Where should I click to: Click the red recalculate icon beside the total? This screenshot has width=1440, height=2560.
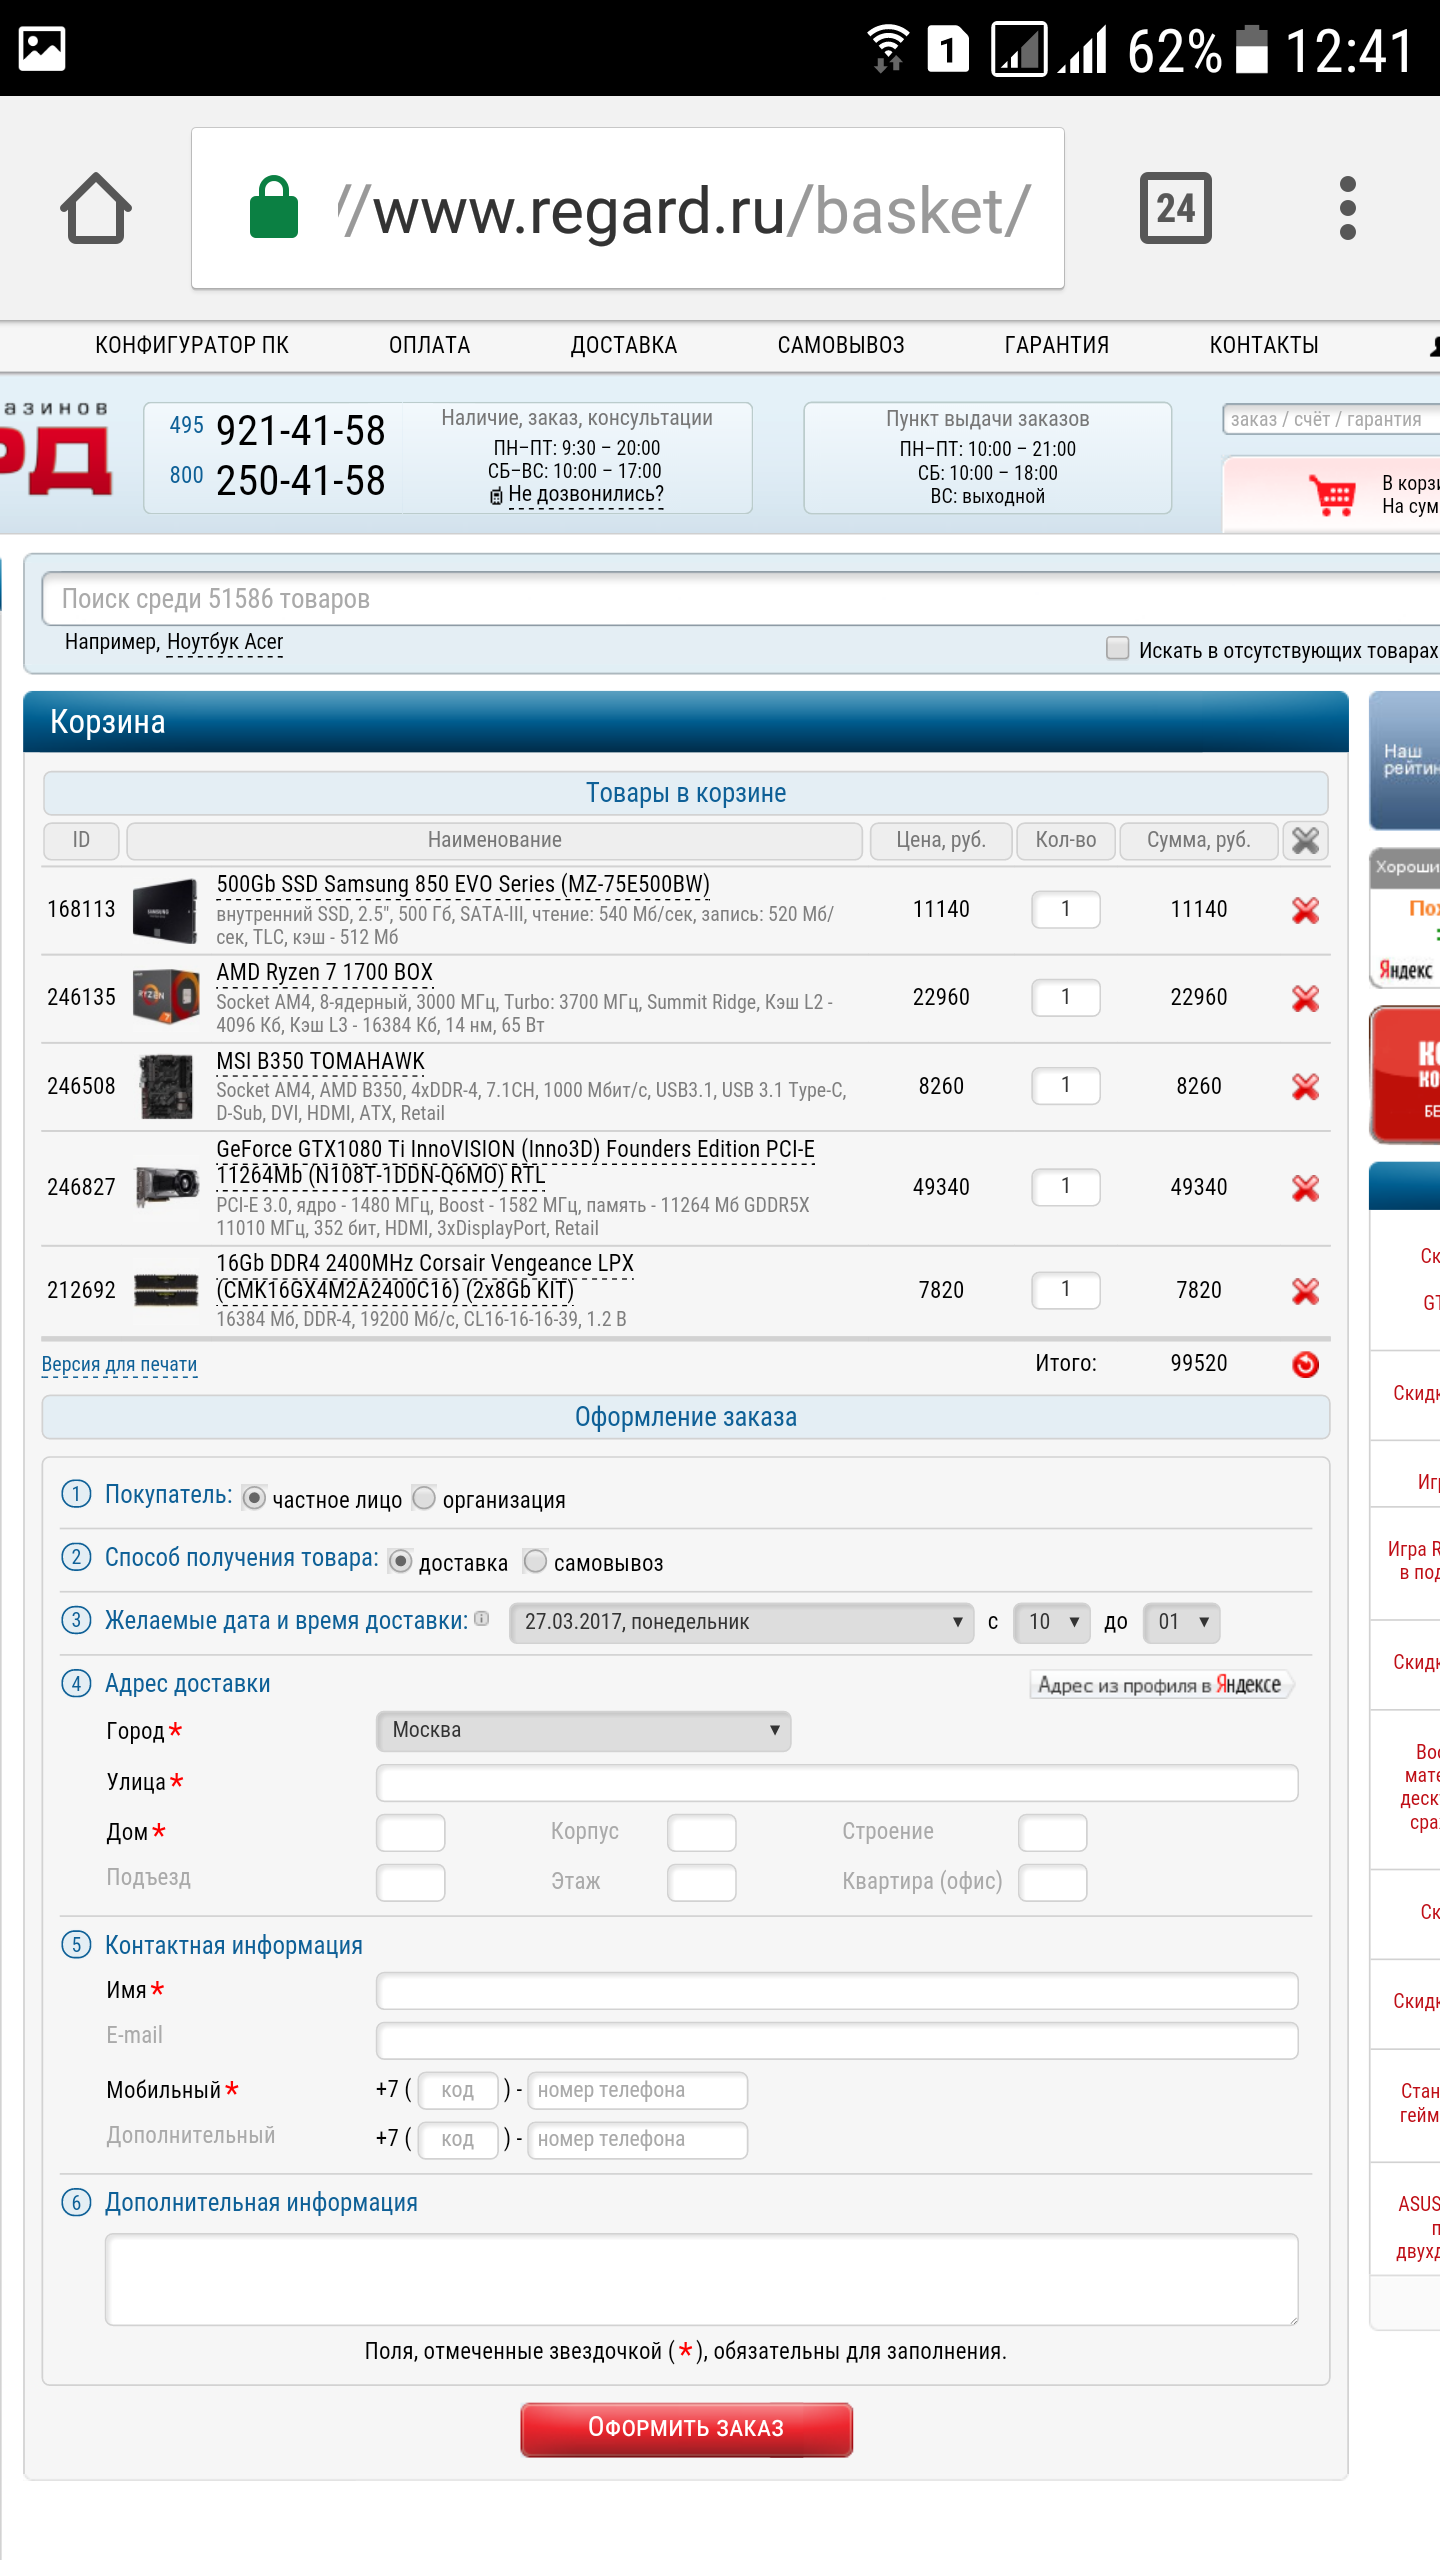coord(1305,1364)
